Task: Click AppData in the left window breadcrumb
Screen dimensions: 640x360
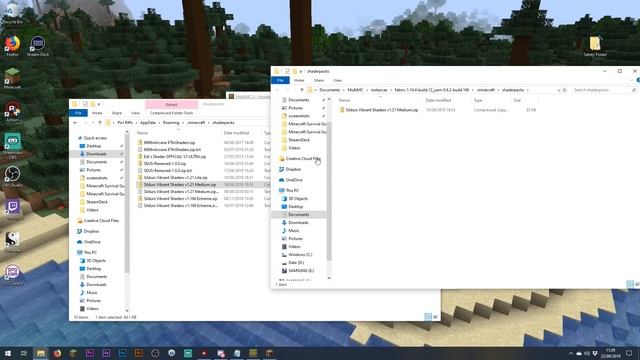Action: coord(148,122)
